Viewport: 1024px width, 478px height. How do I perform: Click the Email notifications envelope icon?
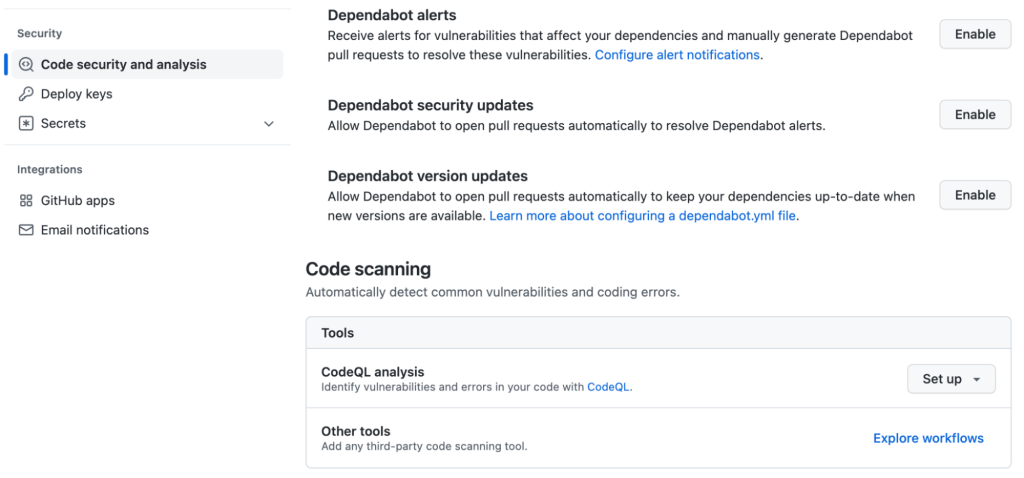[x=27, y=230]
